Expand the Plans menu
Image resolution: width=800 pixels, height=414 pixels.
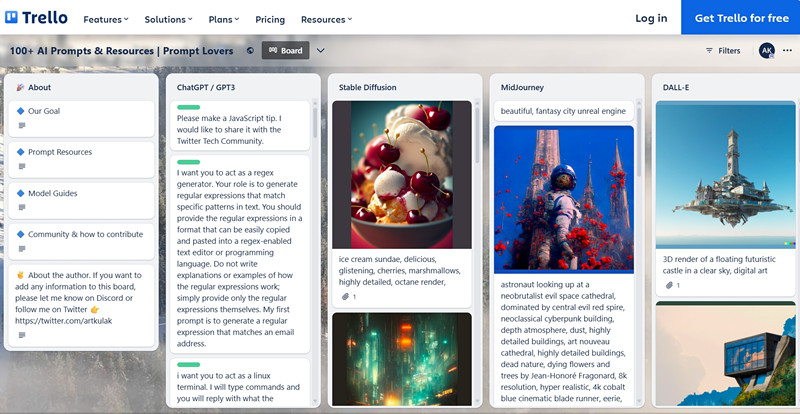(223, 19)
